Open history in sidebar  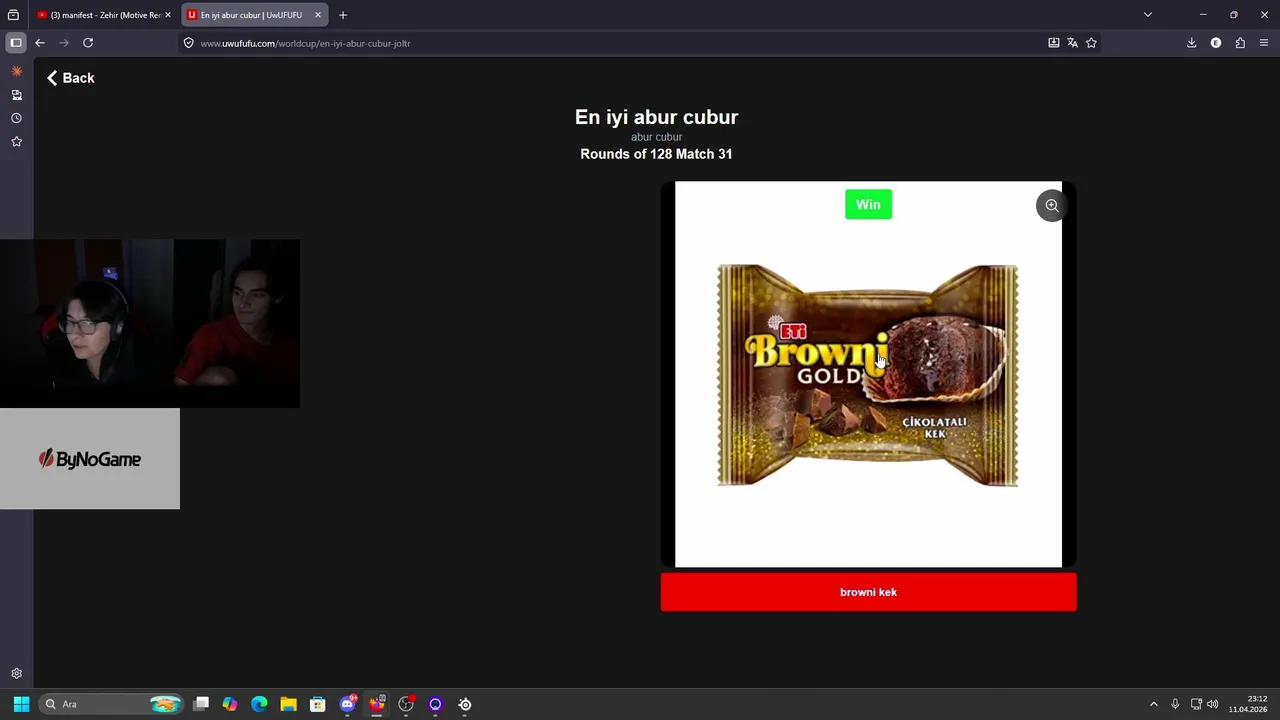16,118
